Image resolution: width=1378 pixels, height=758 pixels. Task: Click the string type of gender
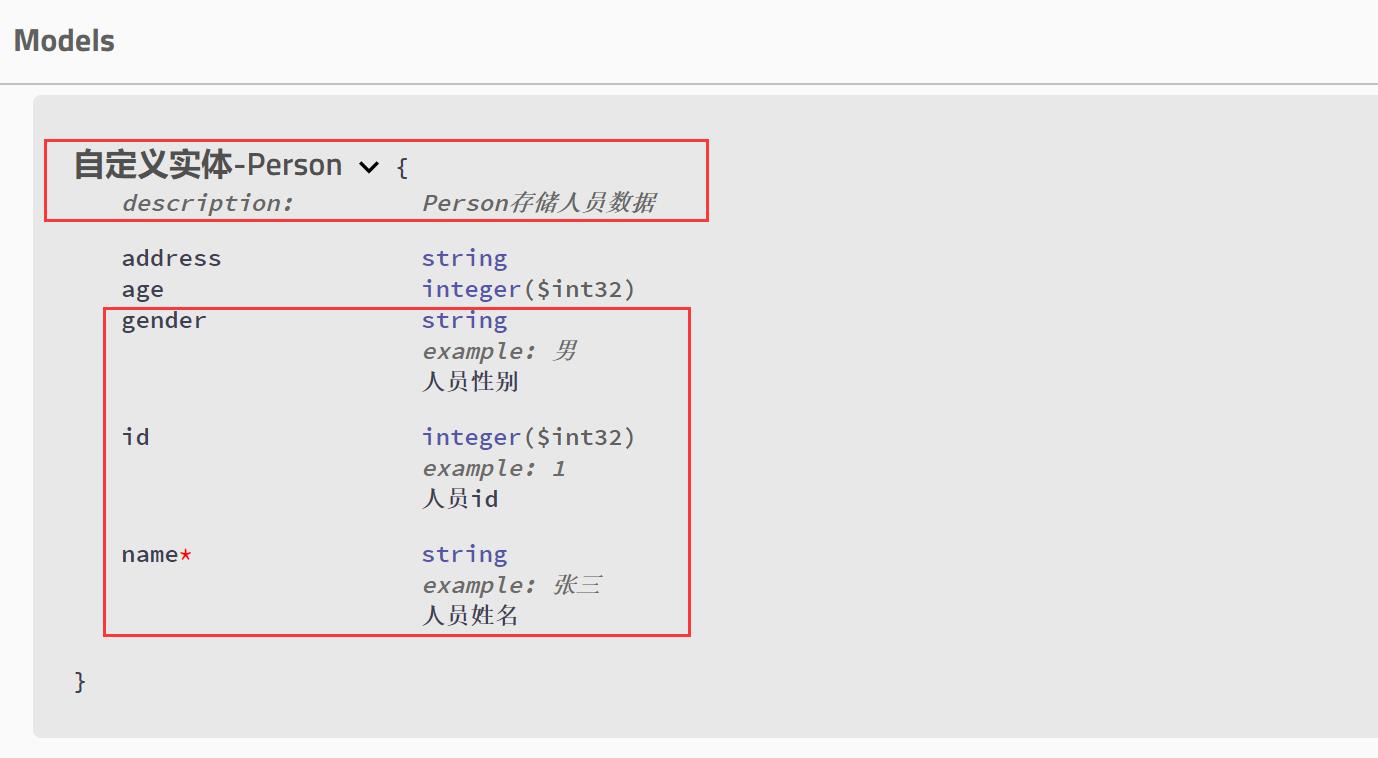464,321
